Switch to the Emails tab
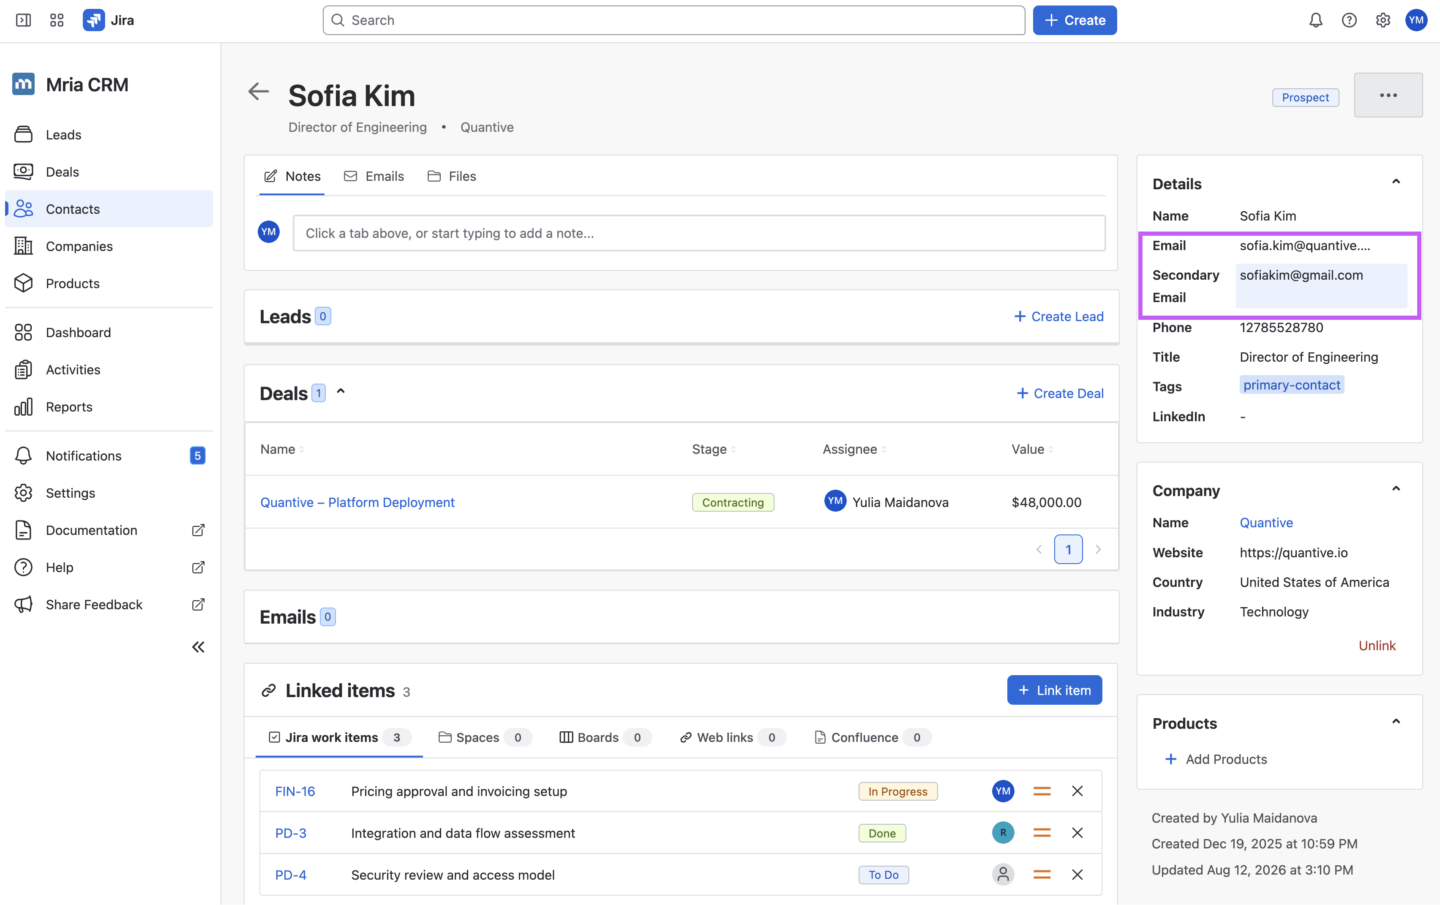Screen dimensions: 1440x905 374,176
